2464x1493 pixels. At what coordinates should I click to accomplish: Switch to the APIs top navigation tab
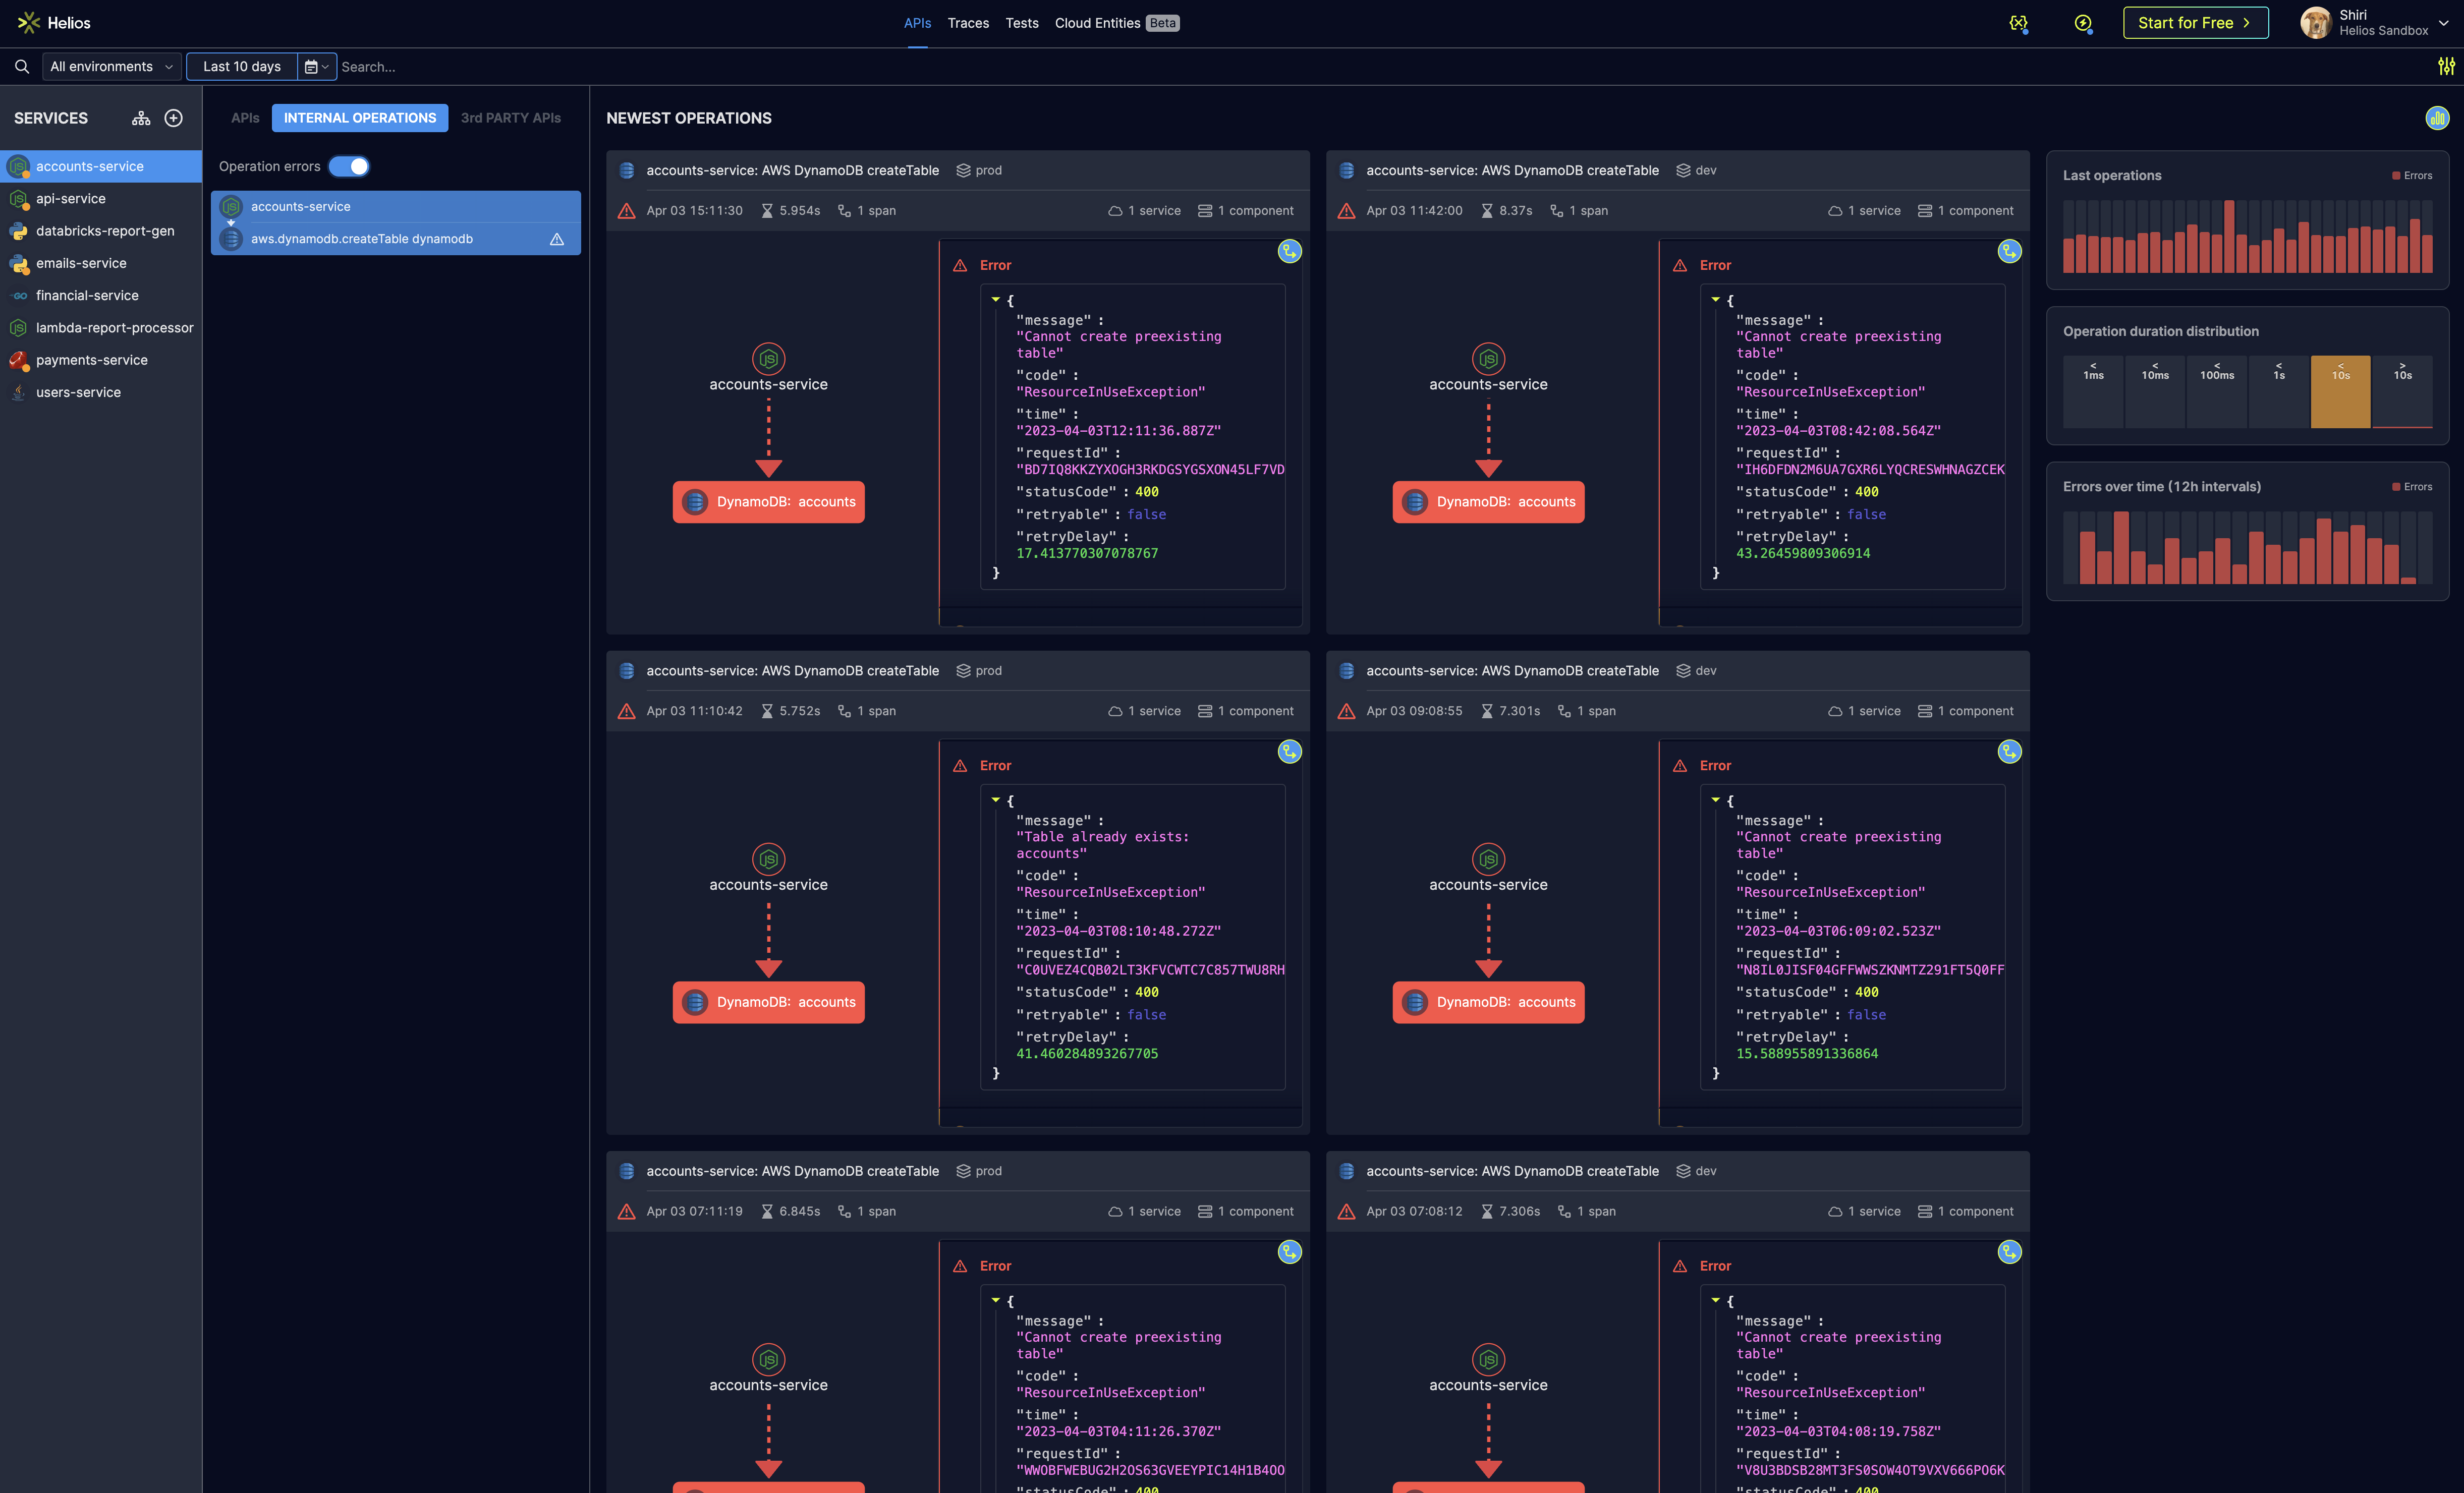(x=917, y=23)
